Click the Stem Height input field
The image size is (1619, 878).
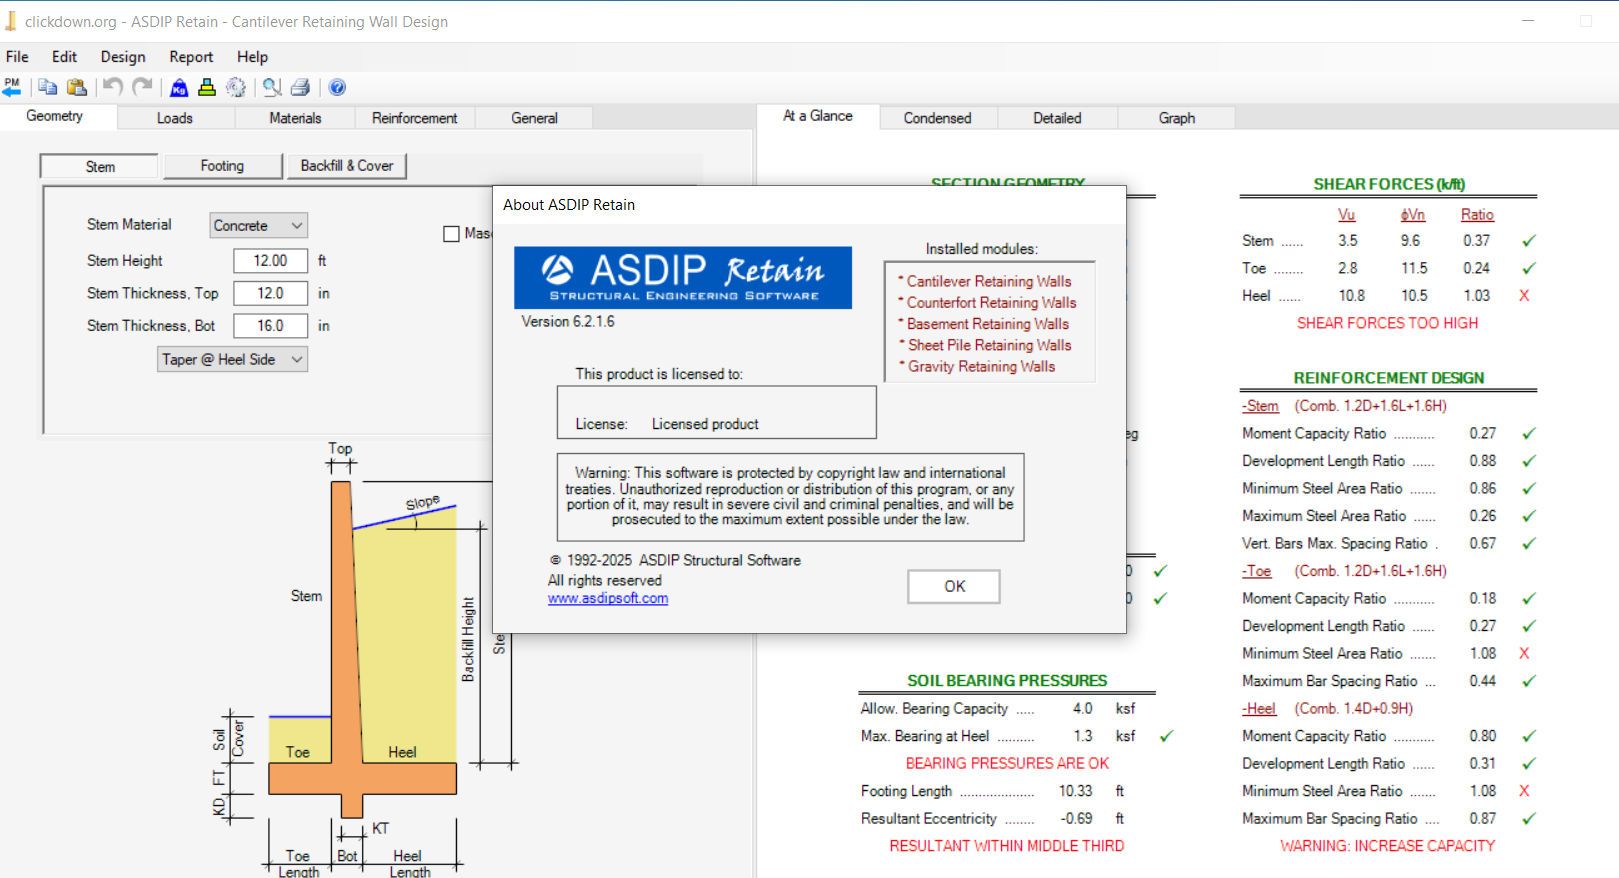click(x=270, y=260)
